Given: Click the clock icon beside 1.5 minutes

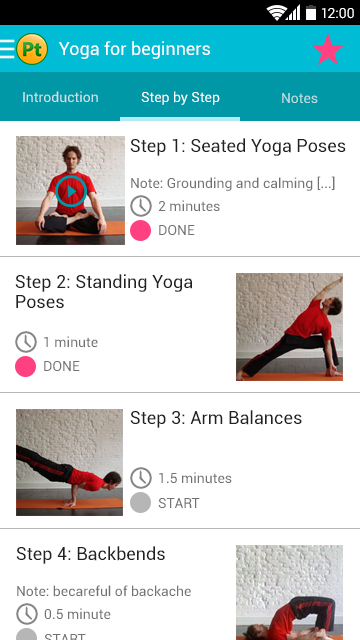Looking at the screenshot, I should point(141,478).
